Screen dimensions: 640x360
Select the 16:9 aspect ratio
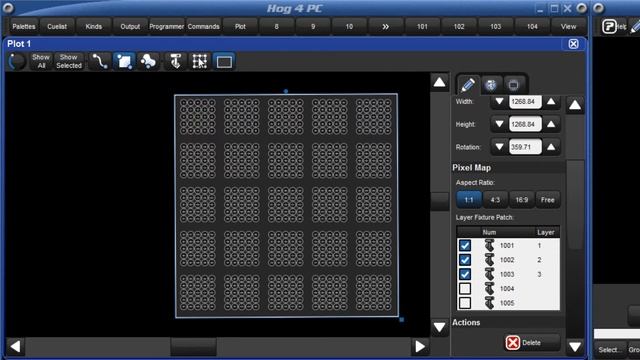point(521,200)
